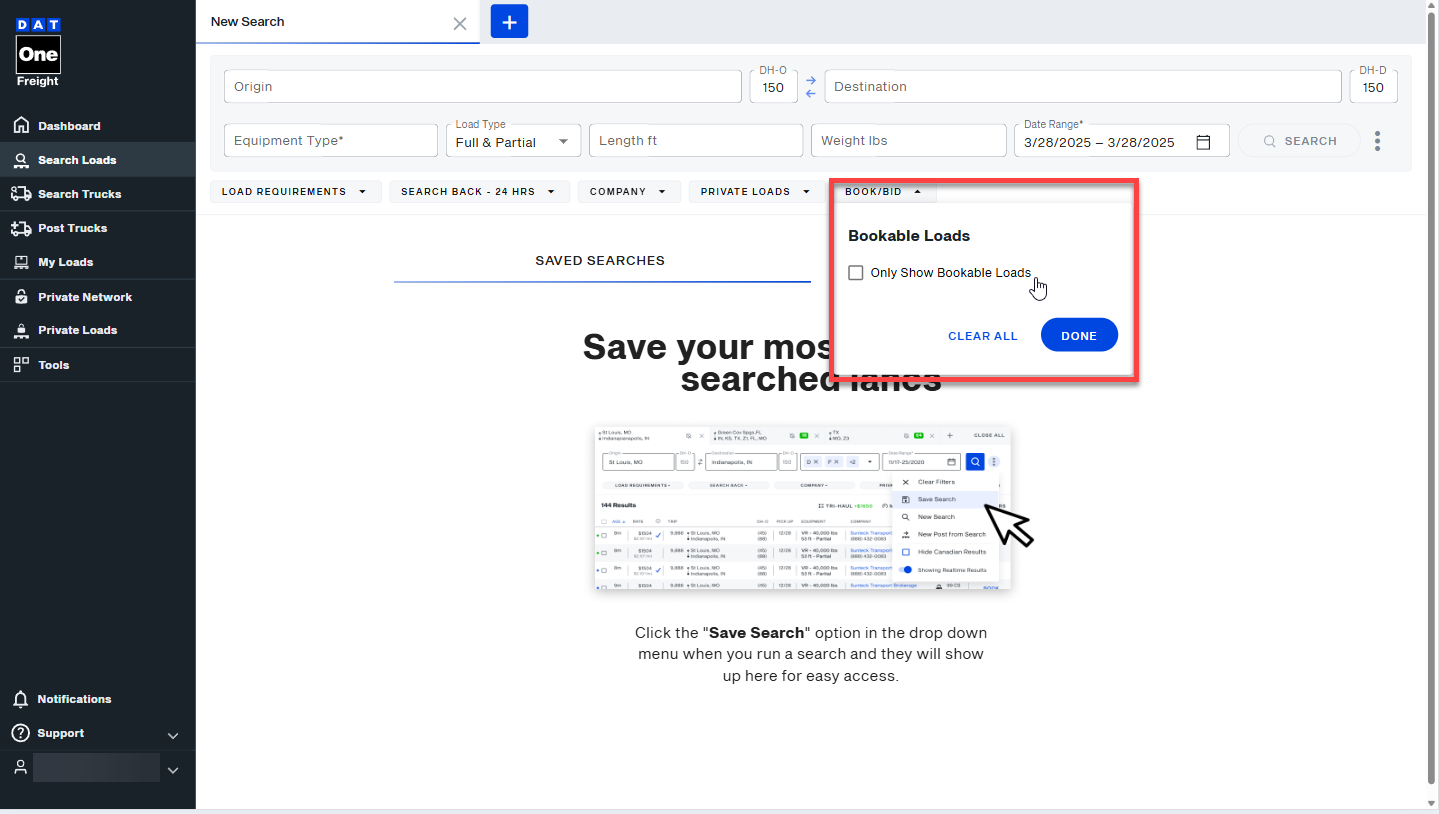The image size is (1439, 814).
Task: Click the Post Trucks truck icon
Action: click(20, 228)
